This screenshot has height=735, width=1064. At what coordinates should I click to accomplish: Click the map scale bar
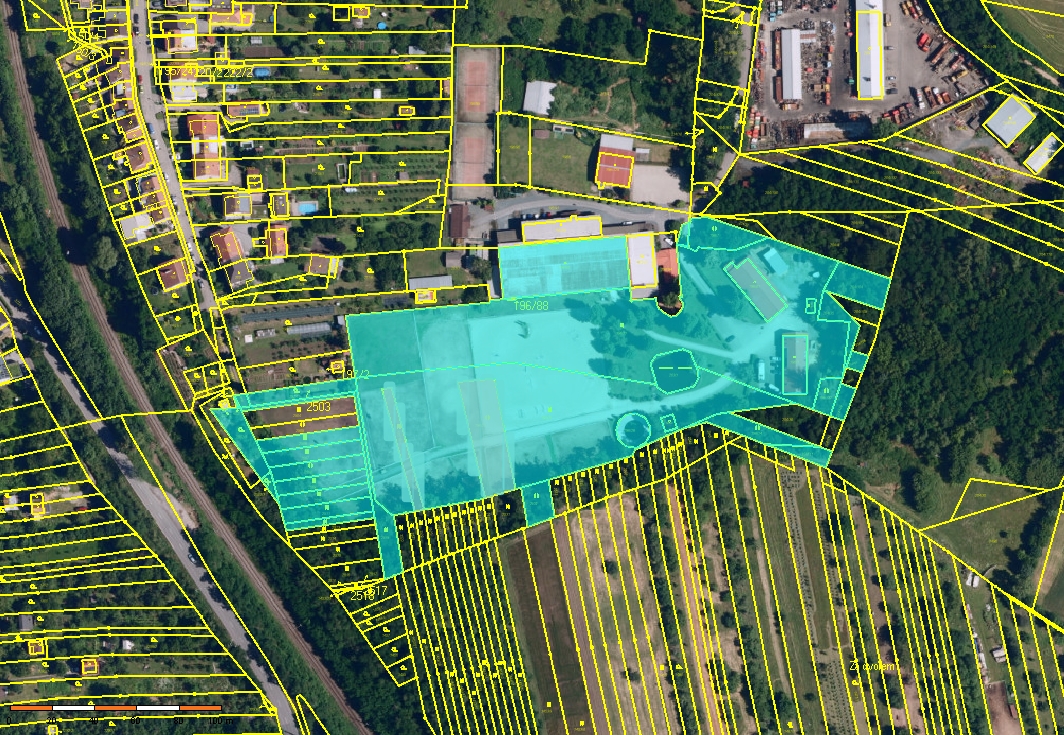[115, 709]
